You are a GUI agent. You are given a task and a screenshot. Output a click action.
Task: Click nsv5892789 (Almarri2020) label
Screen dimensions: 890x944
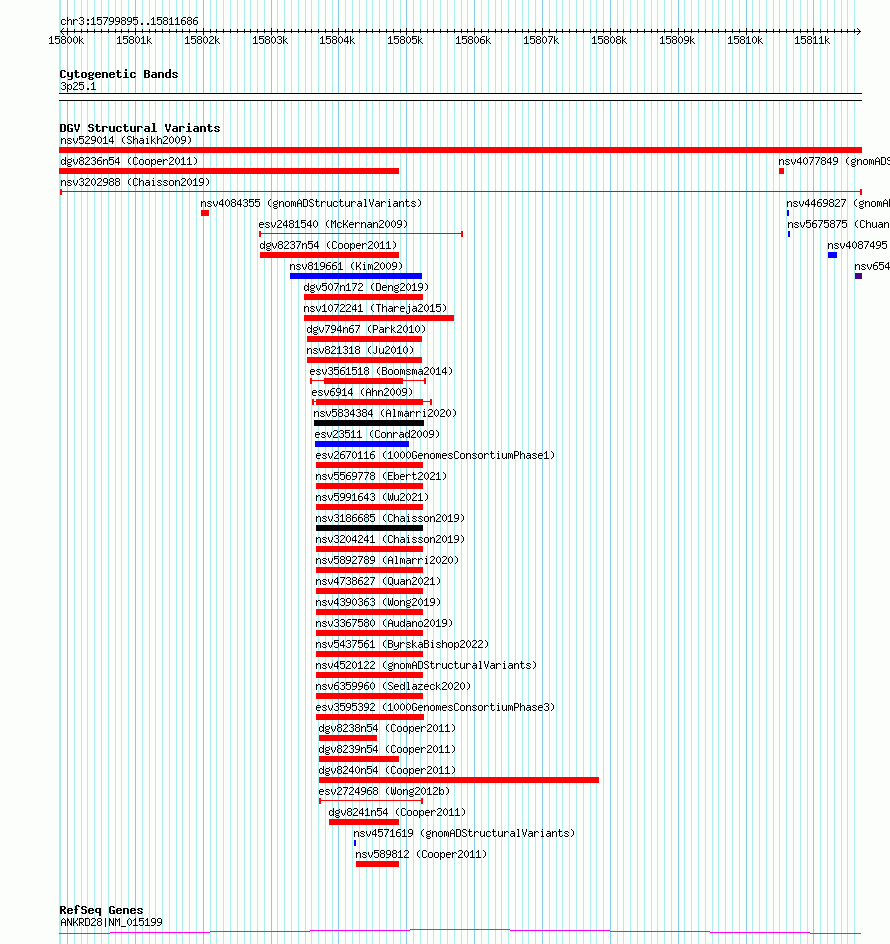coord(387,560)
